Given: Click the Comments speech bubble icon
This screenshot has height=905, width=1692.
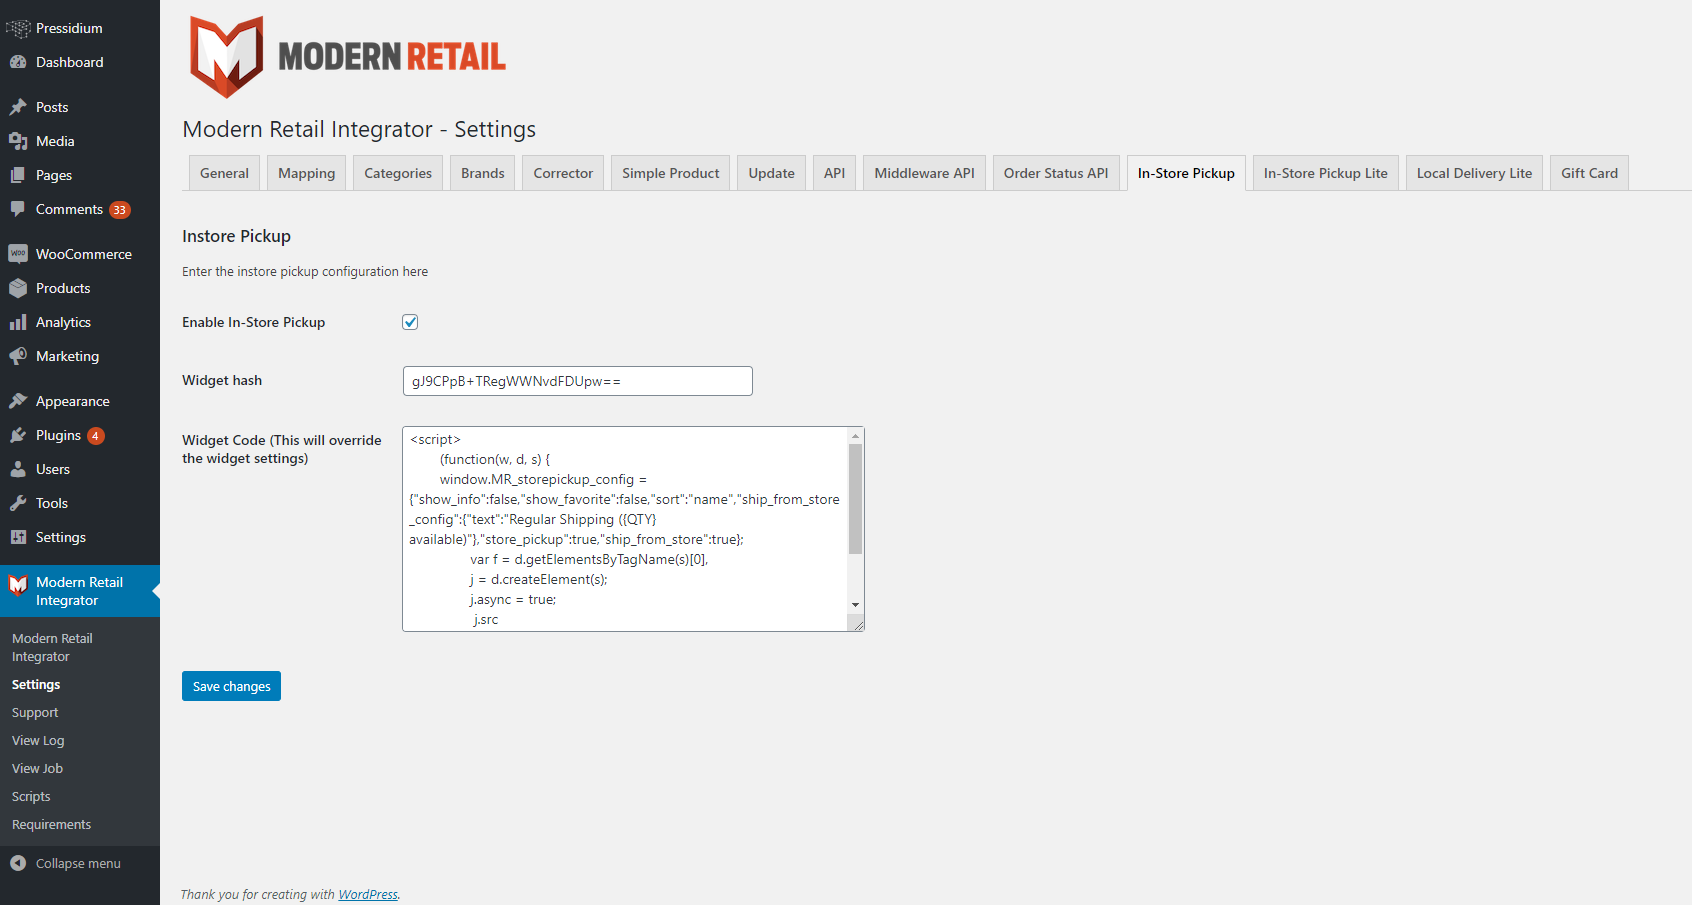Looking at the screenshot, I should point(18,209).
